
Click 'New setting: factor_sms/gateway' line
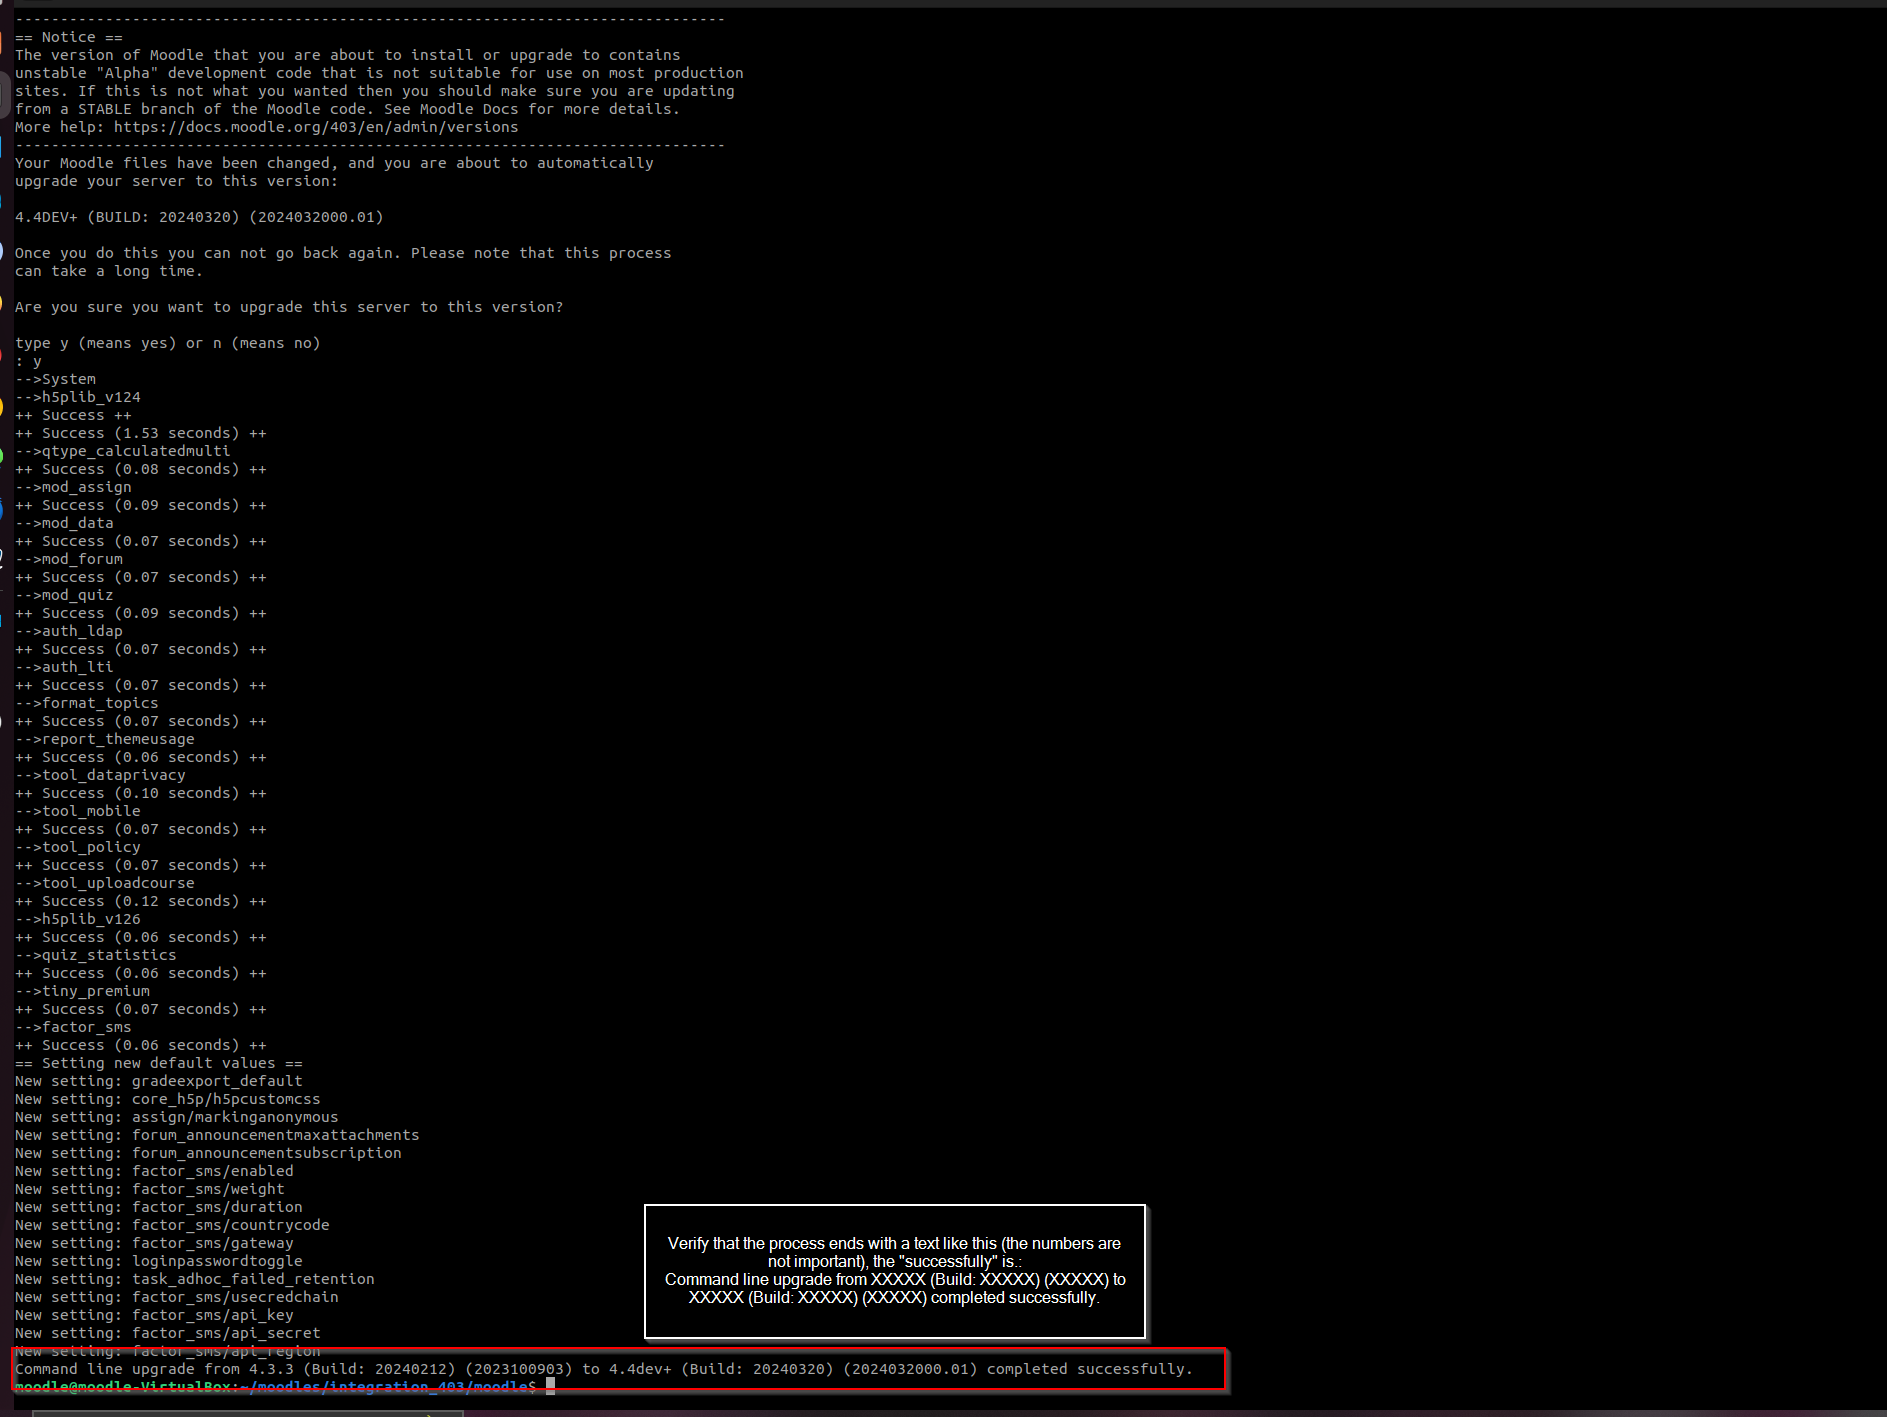pos(154,1243)
